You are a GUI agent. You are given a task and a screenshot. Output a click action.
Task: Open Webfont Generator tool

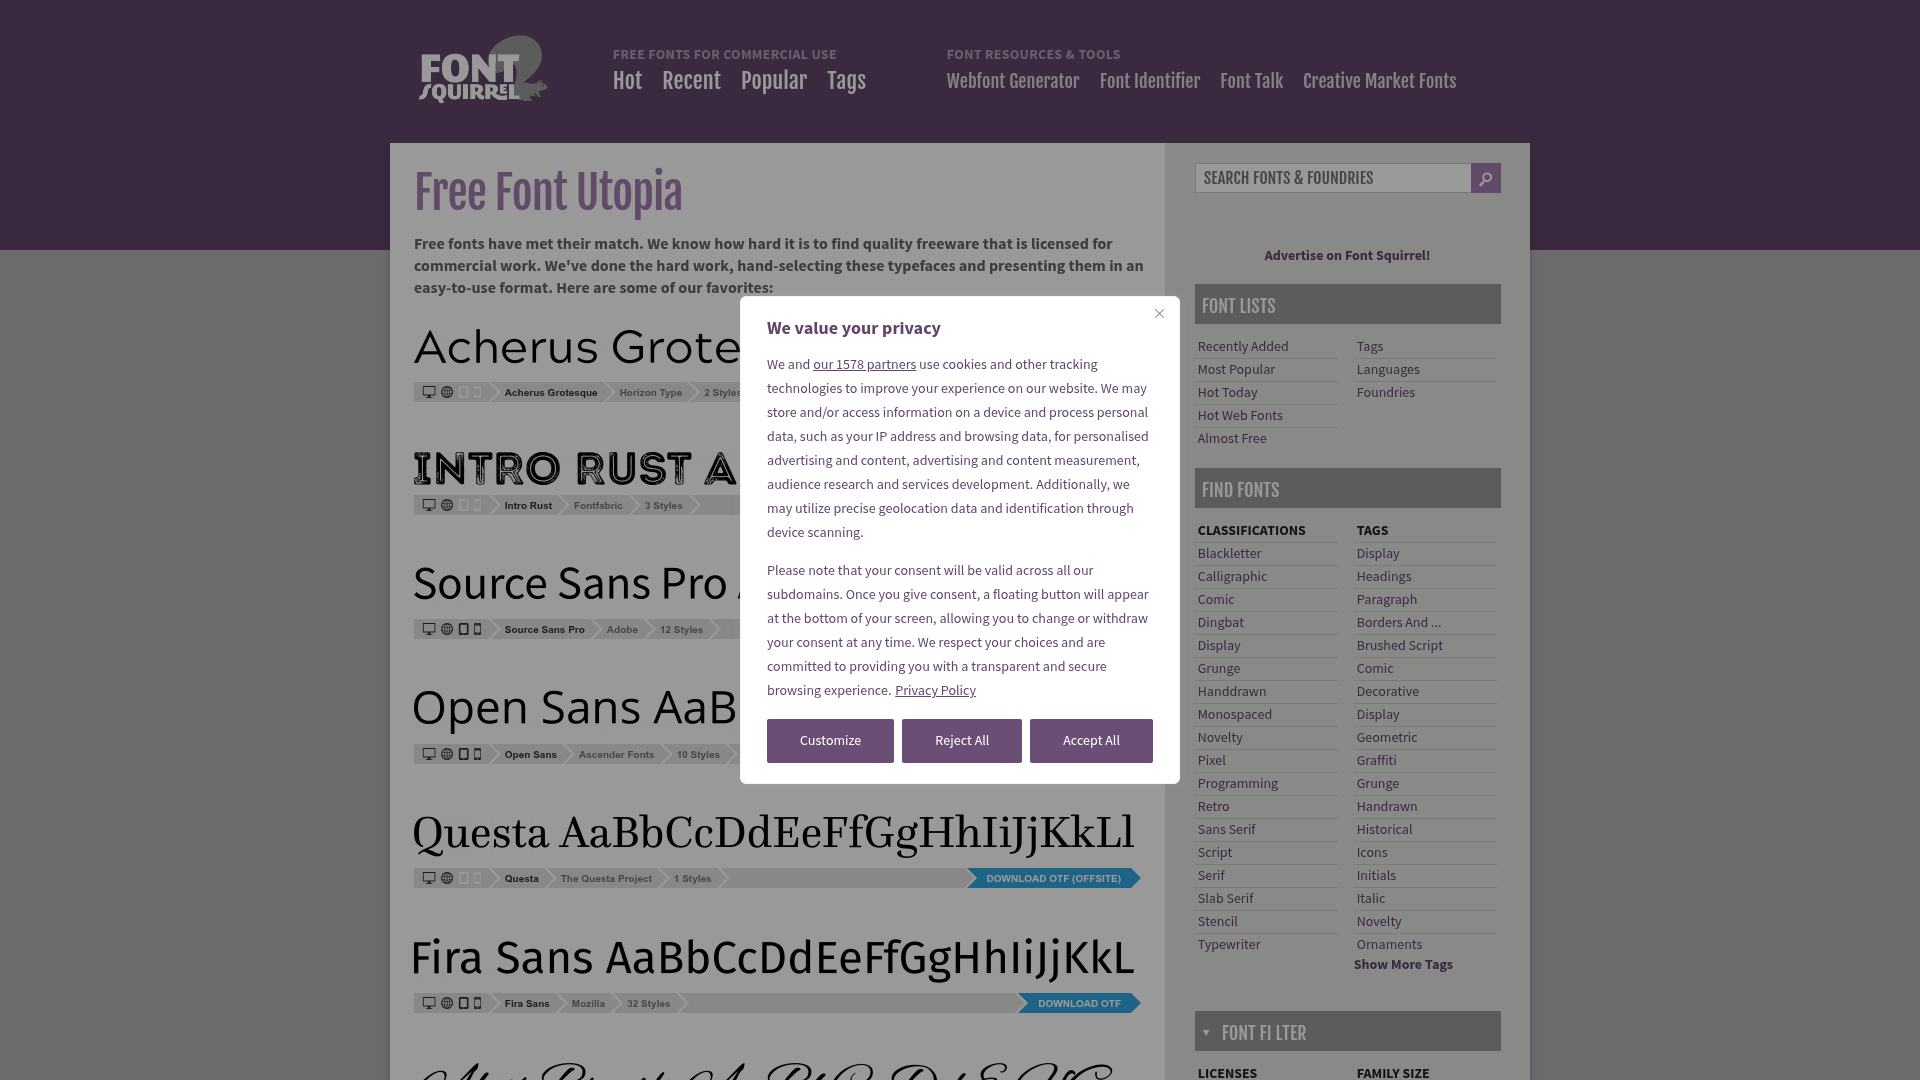point(1013,81)
